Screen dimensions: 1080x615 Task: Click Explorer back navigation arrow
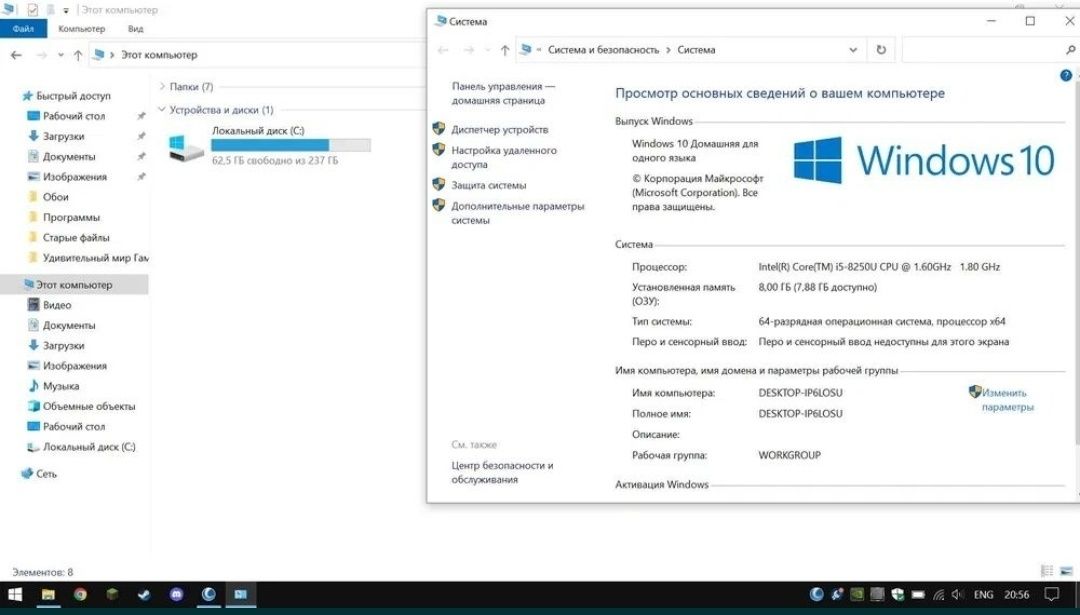click(x=17, y=54)
